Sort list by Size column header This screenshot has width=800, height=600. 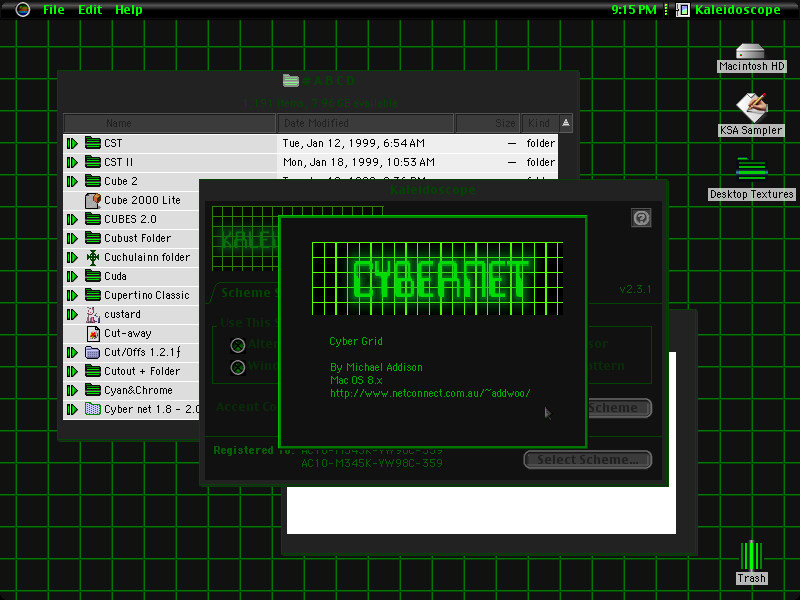click(488, 123)
